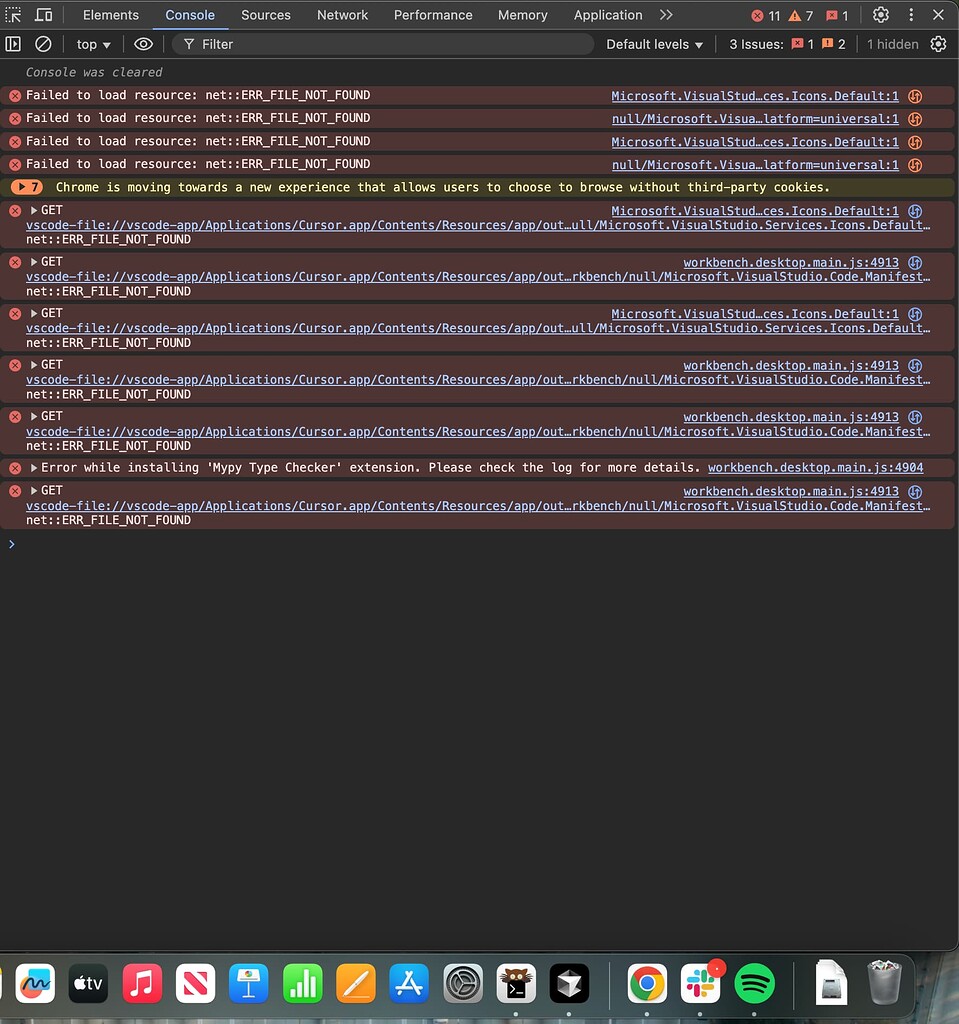The height and width of the screenshot is (1024, 959).
Task: Select the inspect element tool icon
Action: 14,15
